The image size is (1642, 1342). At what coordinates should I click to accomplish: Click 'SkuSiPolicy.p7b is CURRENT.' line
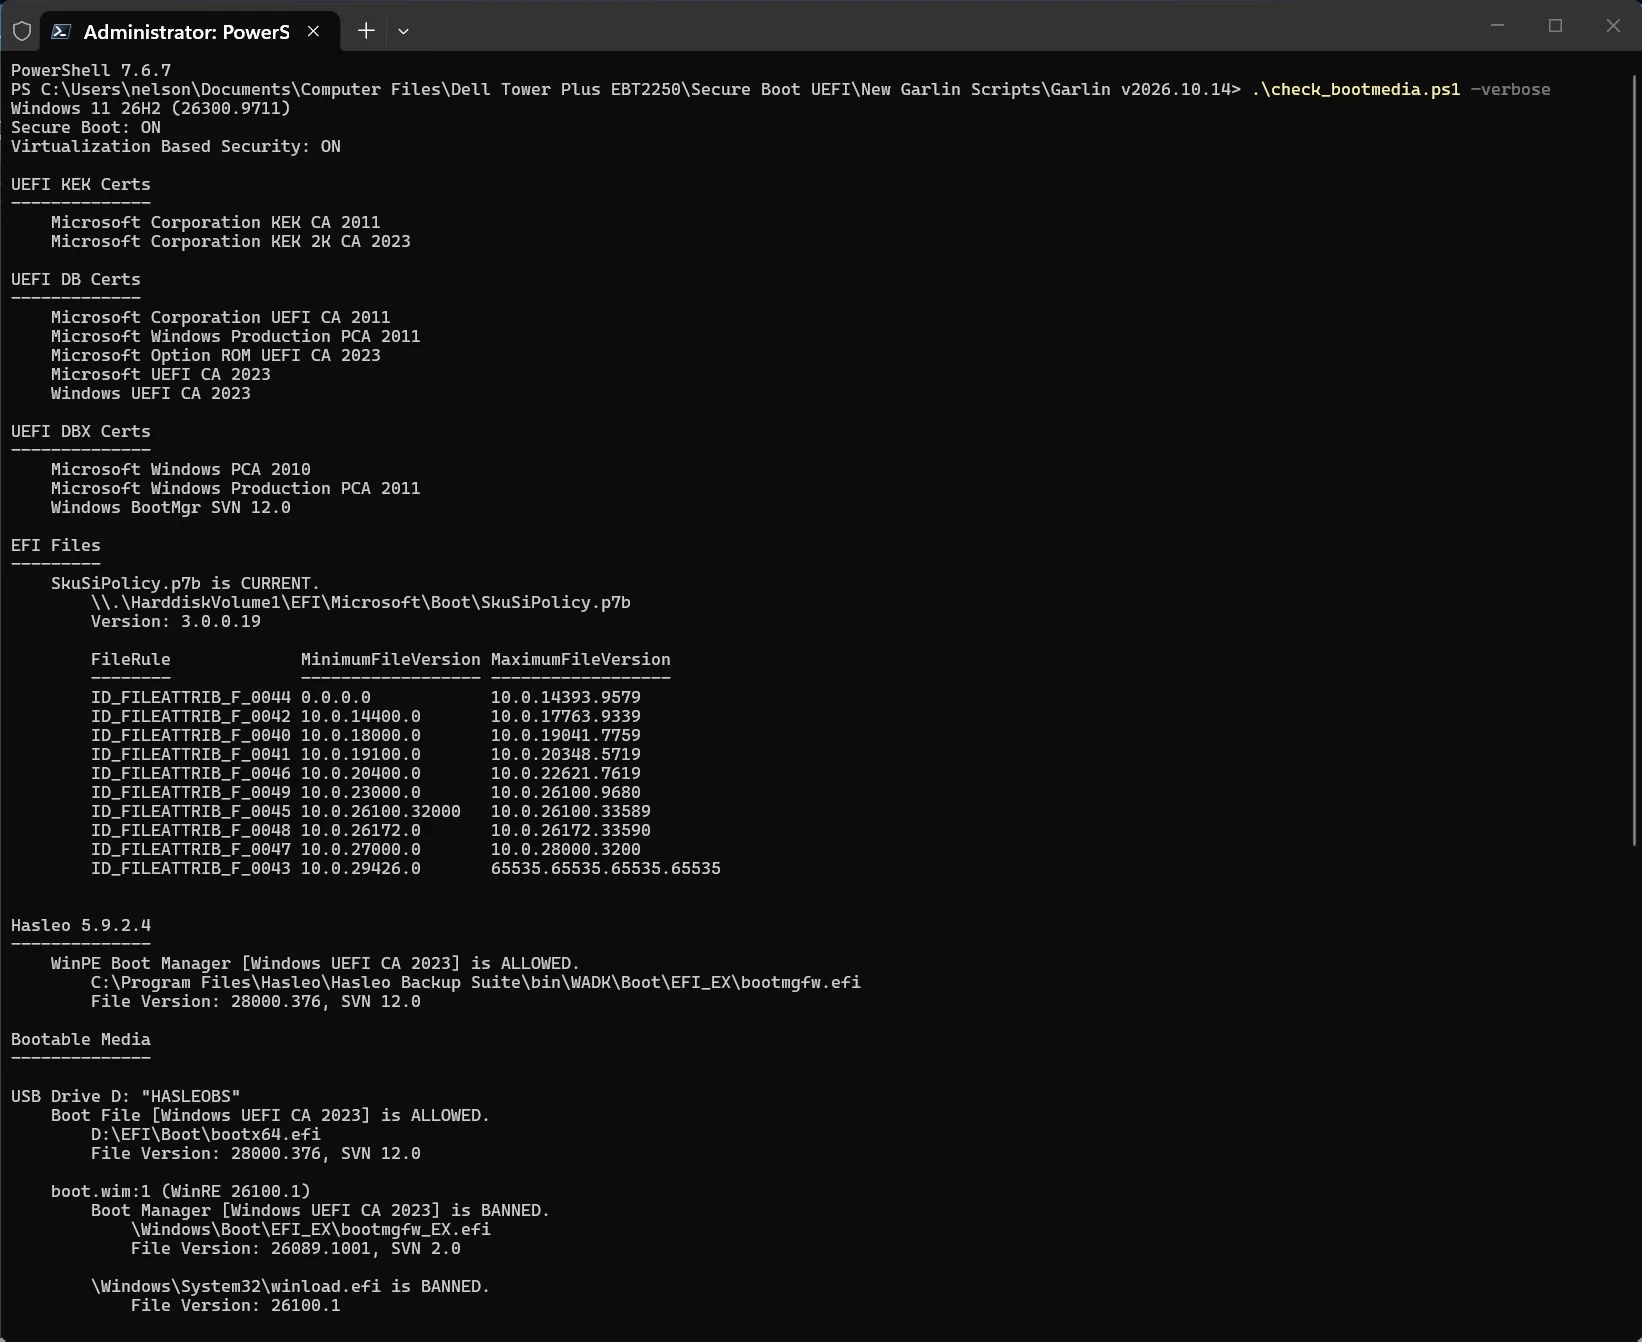[x=186, y=583]
